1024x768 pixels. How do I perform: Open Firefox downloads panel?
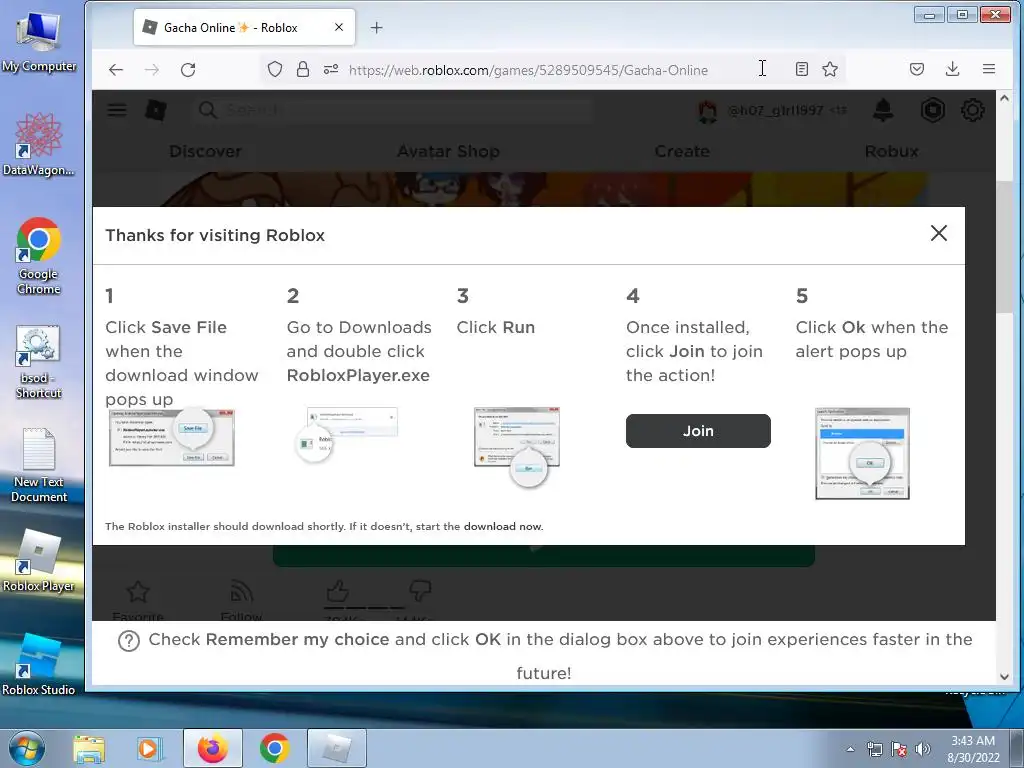pyautogui.click(x=953, y=69)
